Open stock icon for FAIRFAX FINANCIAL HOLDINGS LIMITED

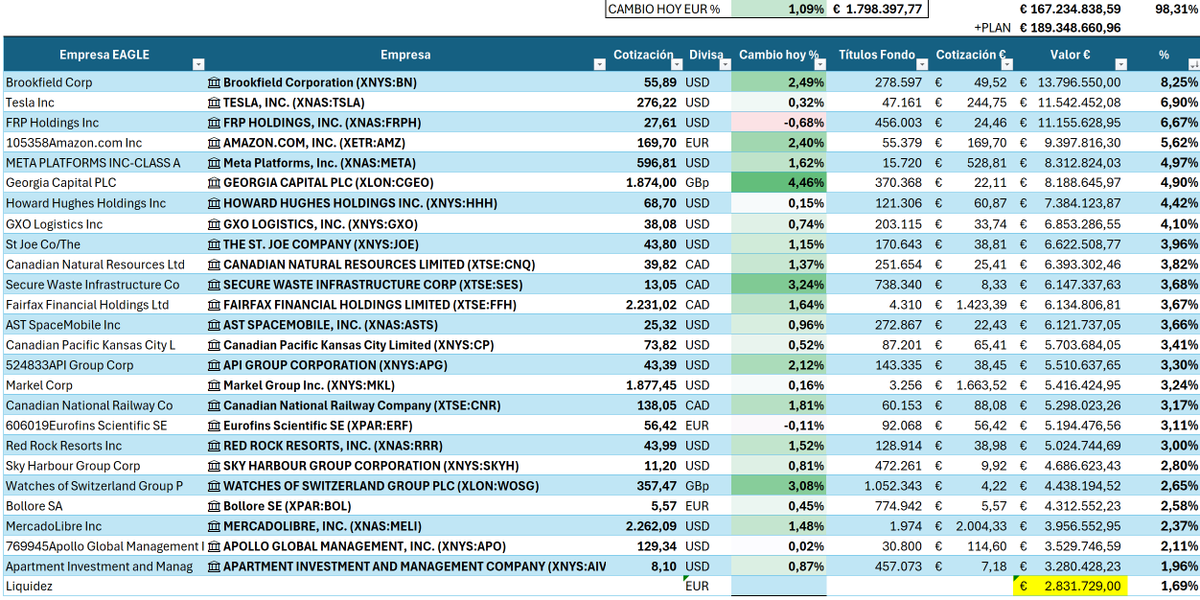214,304
